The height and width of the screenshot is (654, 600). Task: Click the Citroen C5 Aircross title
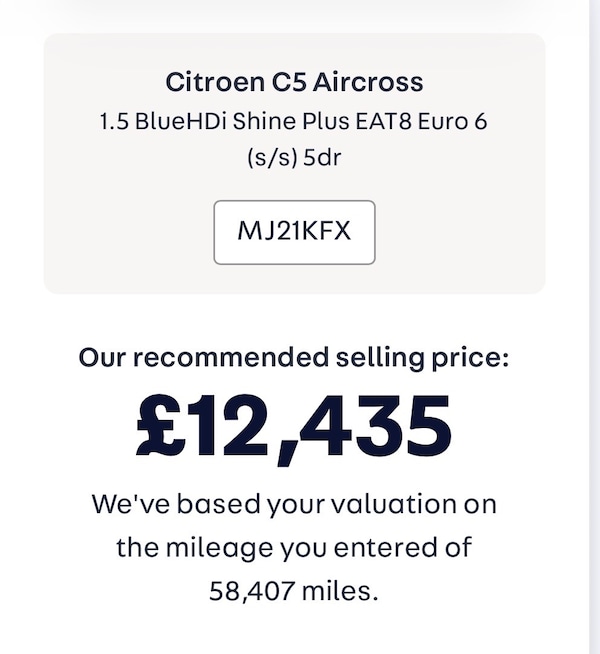pyautogui.click(x=294, y=82)
